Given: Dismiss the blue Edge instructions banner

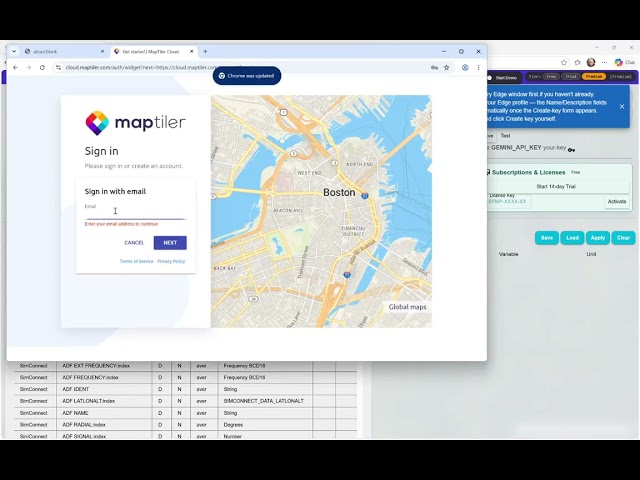Looking at the screenshot, I should point(622,107).
